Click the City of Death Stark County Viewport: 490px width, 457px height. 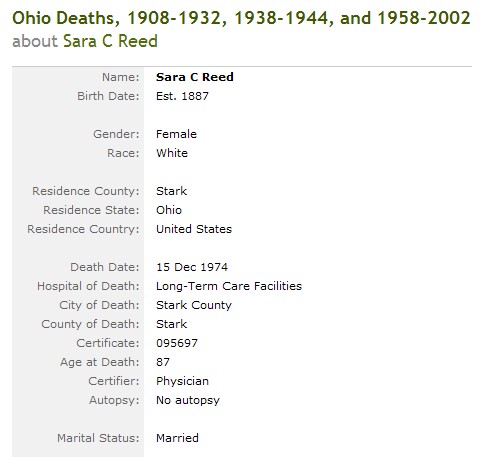point(194,305)
